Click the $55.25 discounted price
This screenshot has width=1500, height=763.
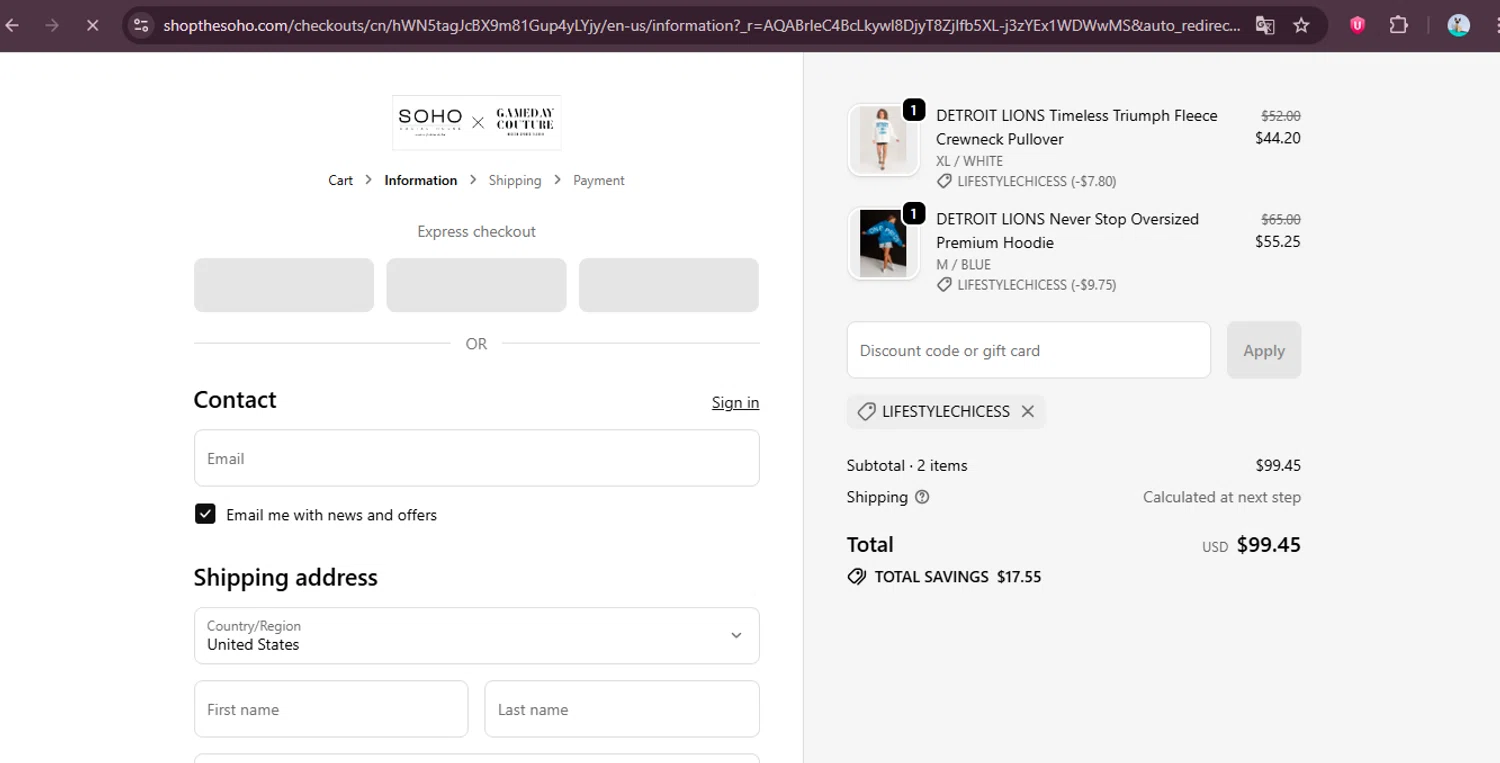click(1278, 241)
